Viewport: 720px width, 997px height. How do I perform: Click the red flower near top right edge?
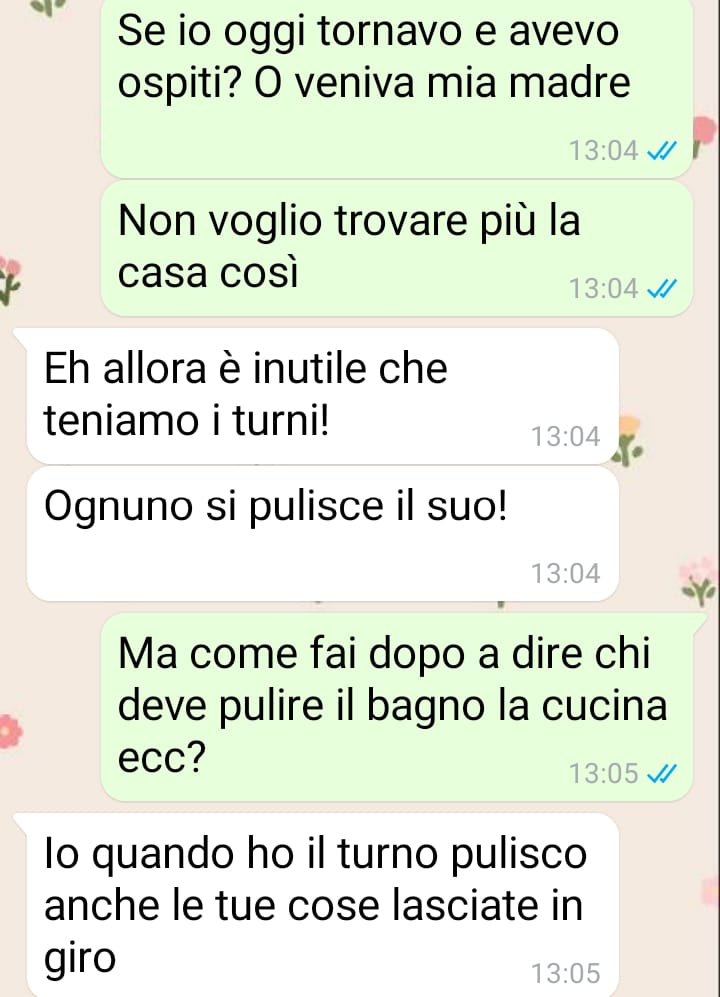pos(703,134)
